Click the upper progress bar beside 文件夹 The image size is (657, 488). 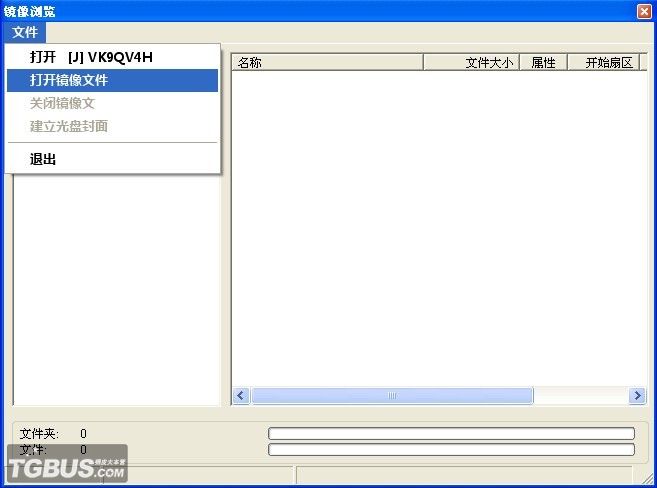point(451,434)
